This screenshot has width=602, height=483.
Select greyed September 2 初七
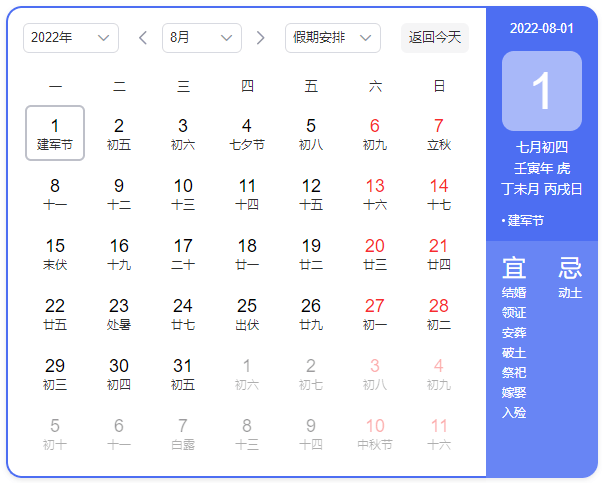[311, 373]
